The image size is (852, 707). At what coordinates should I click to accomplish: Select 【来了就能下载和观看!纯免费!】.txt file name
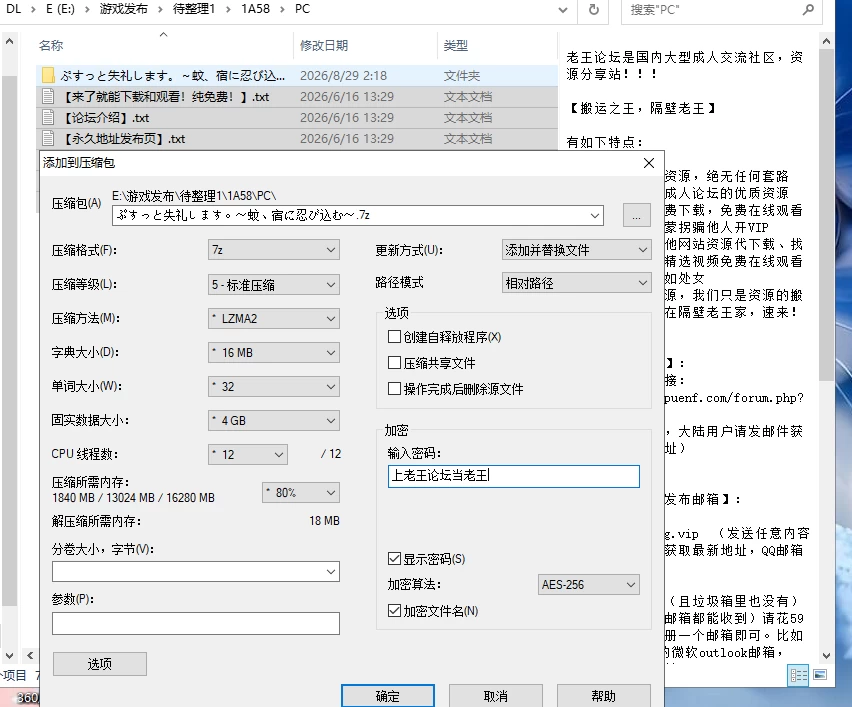165,97
